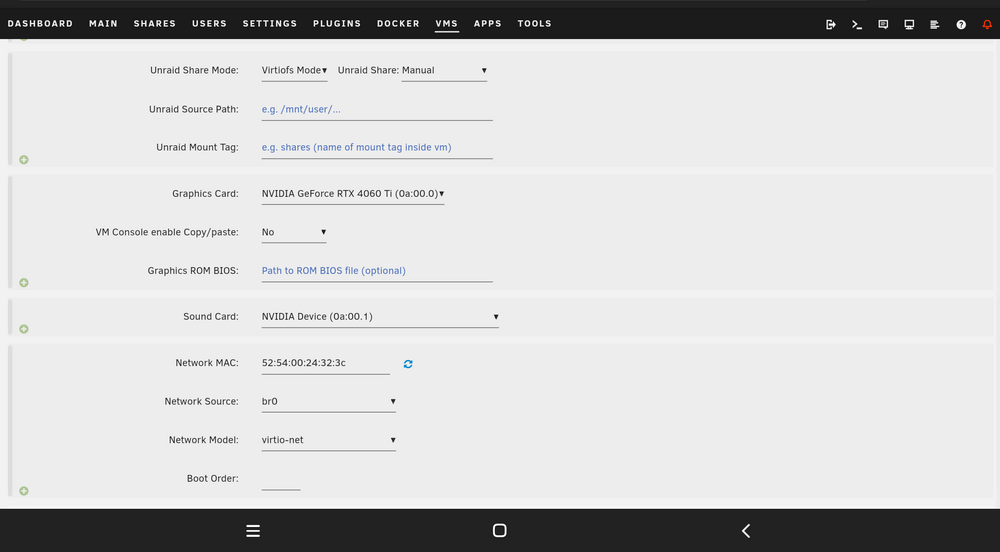Go to the Docker tab
The image size is (1000, 552).
[x=398, y=24]
